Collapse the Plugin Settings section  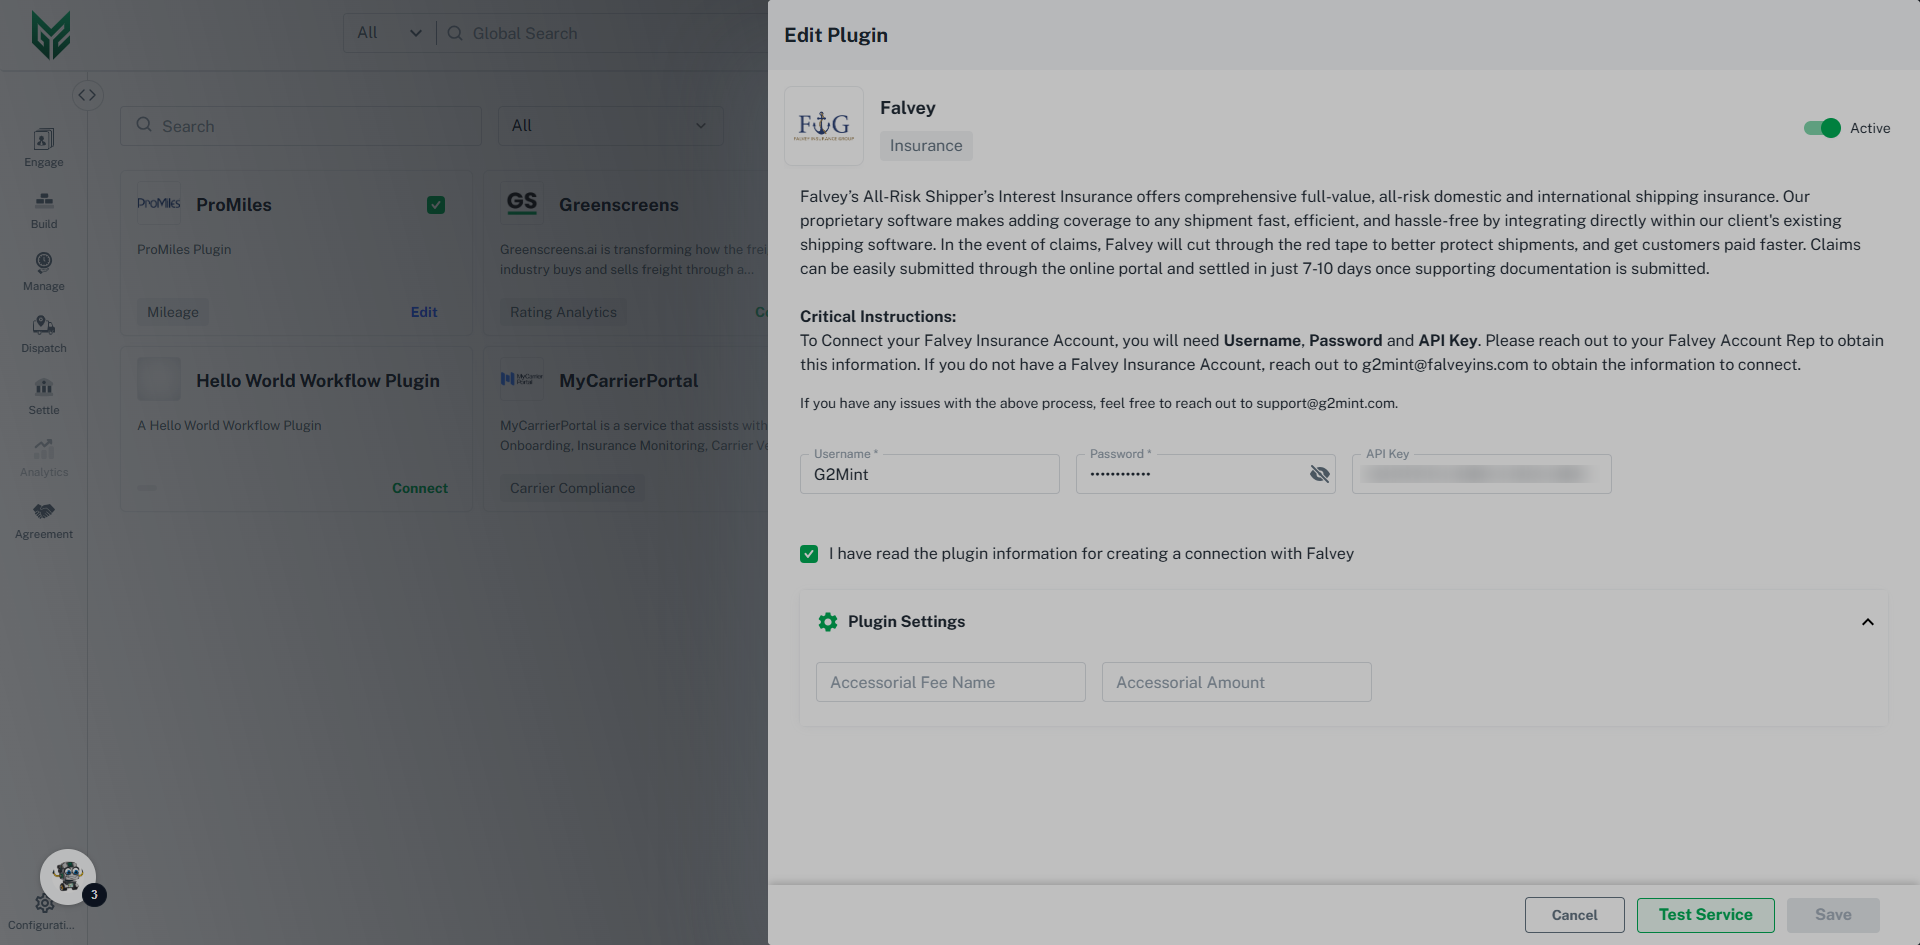point(1867,621)
